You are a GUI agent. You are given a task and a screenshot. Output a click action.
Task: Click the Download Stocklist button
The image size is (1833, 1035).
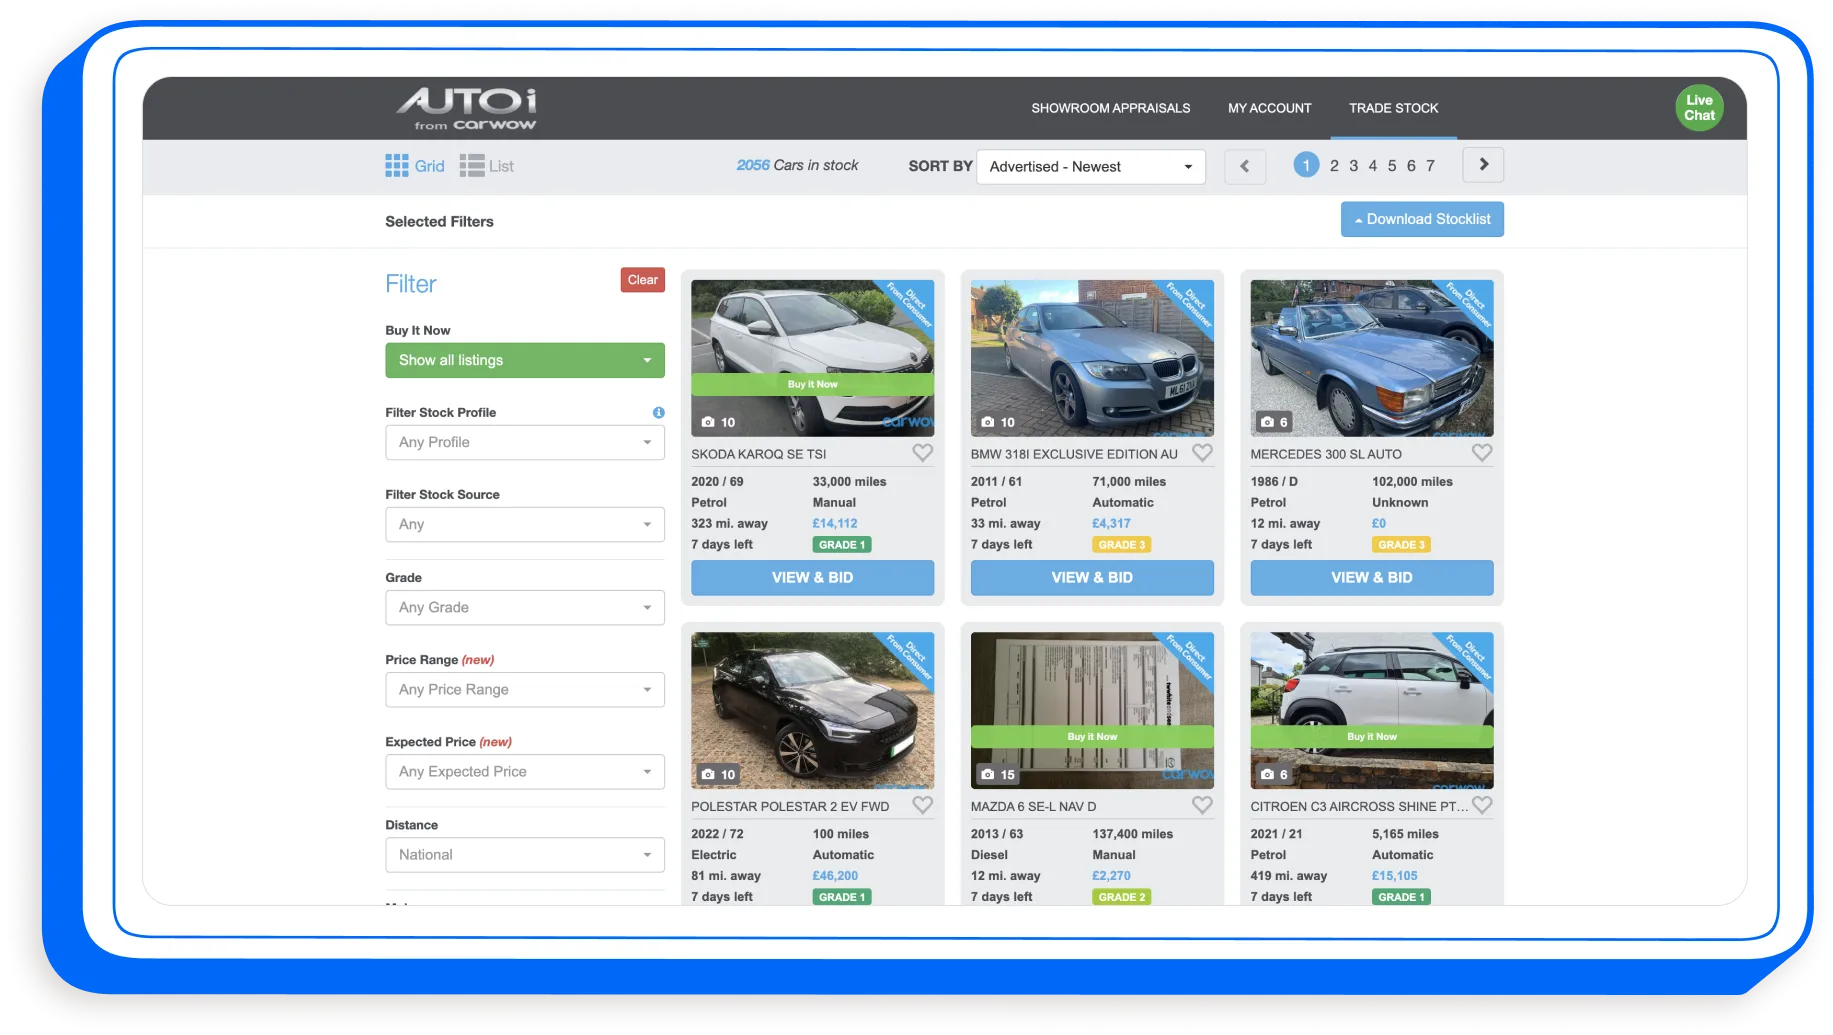1422,219
